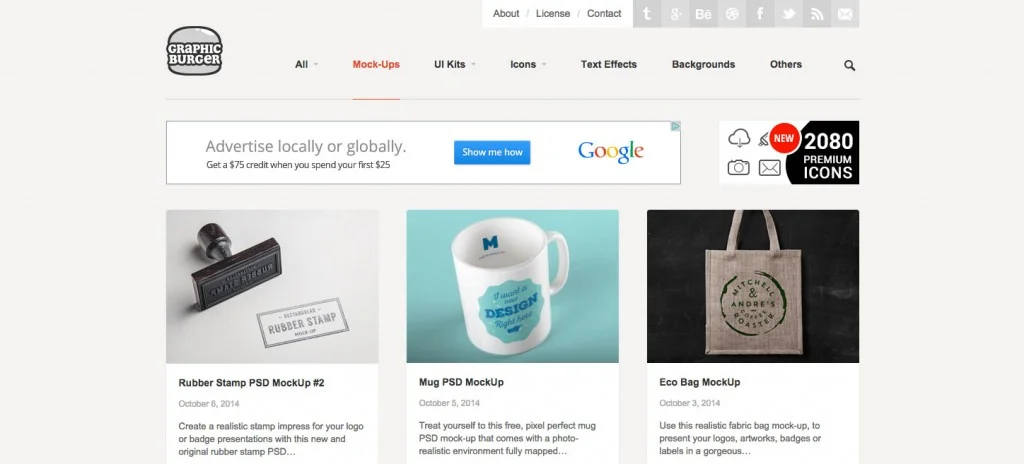Open the Google Plus social icon

pos(675,14)
